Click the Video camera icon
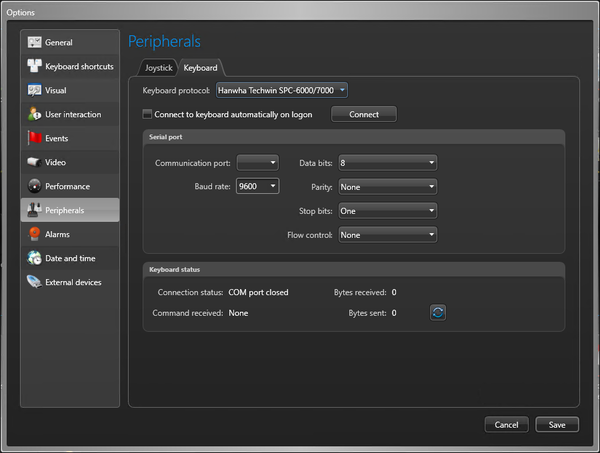The width and height of the screenshot is (600, 453). tap(34, 162)
